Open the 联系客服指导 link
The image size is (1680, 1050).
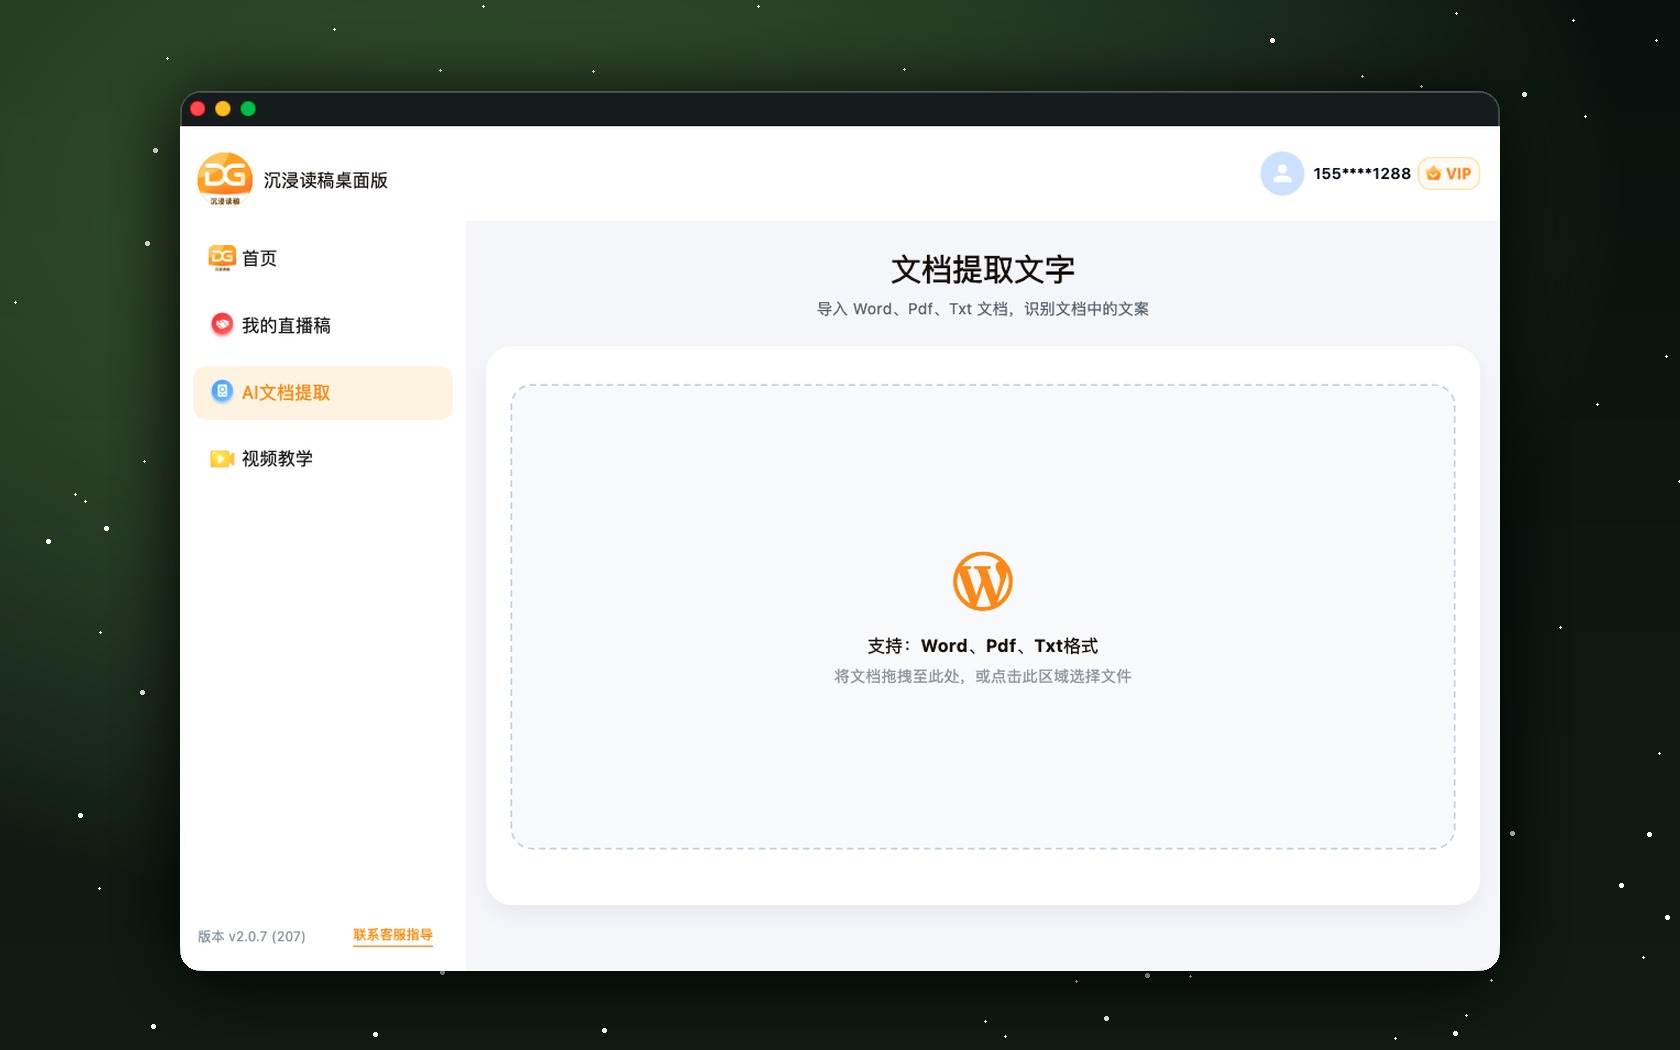393,935
